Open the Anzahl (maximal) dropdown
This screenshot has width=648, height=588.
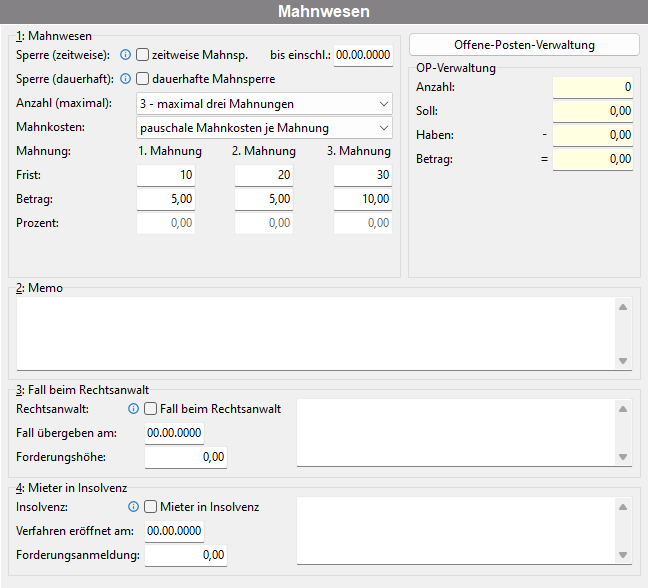point(264,104)
